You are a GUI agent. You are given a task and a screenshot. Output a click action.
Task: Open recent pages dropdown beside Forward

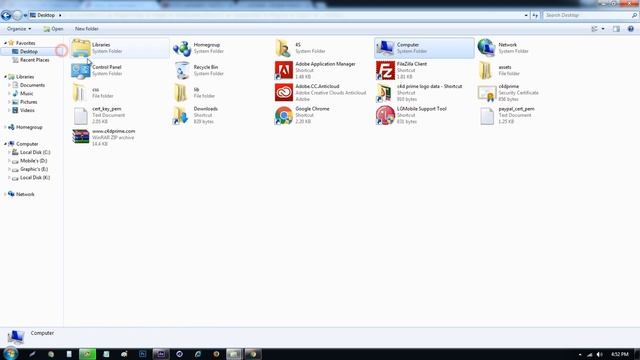25,16
